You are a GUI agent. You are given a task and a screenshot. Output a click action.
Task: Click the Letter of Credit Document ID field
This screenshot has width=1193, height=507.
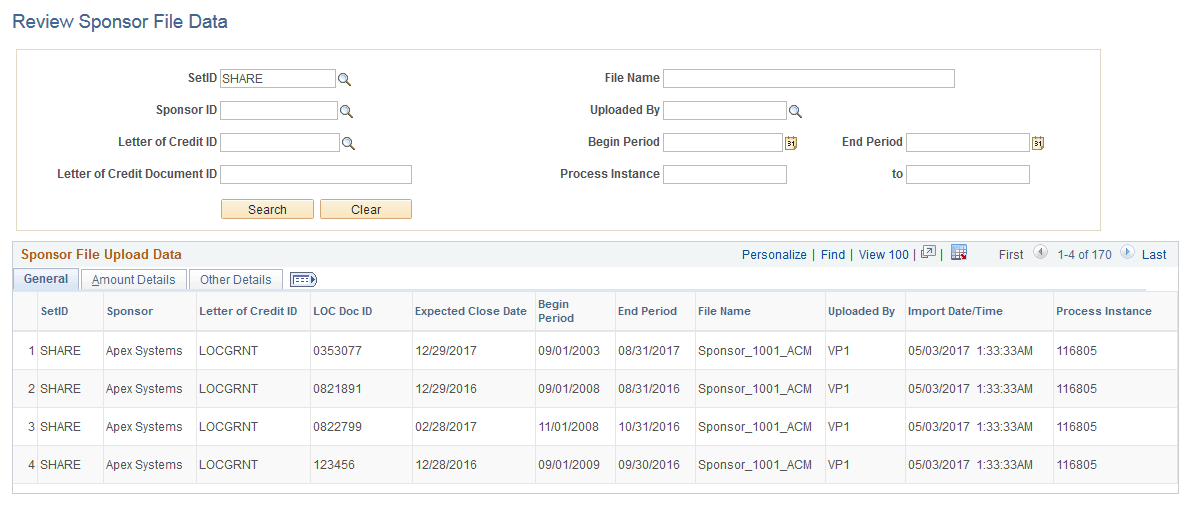pyautogui.click(x=316, y=174)
